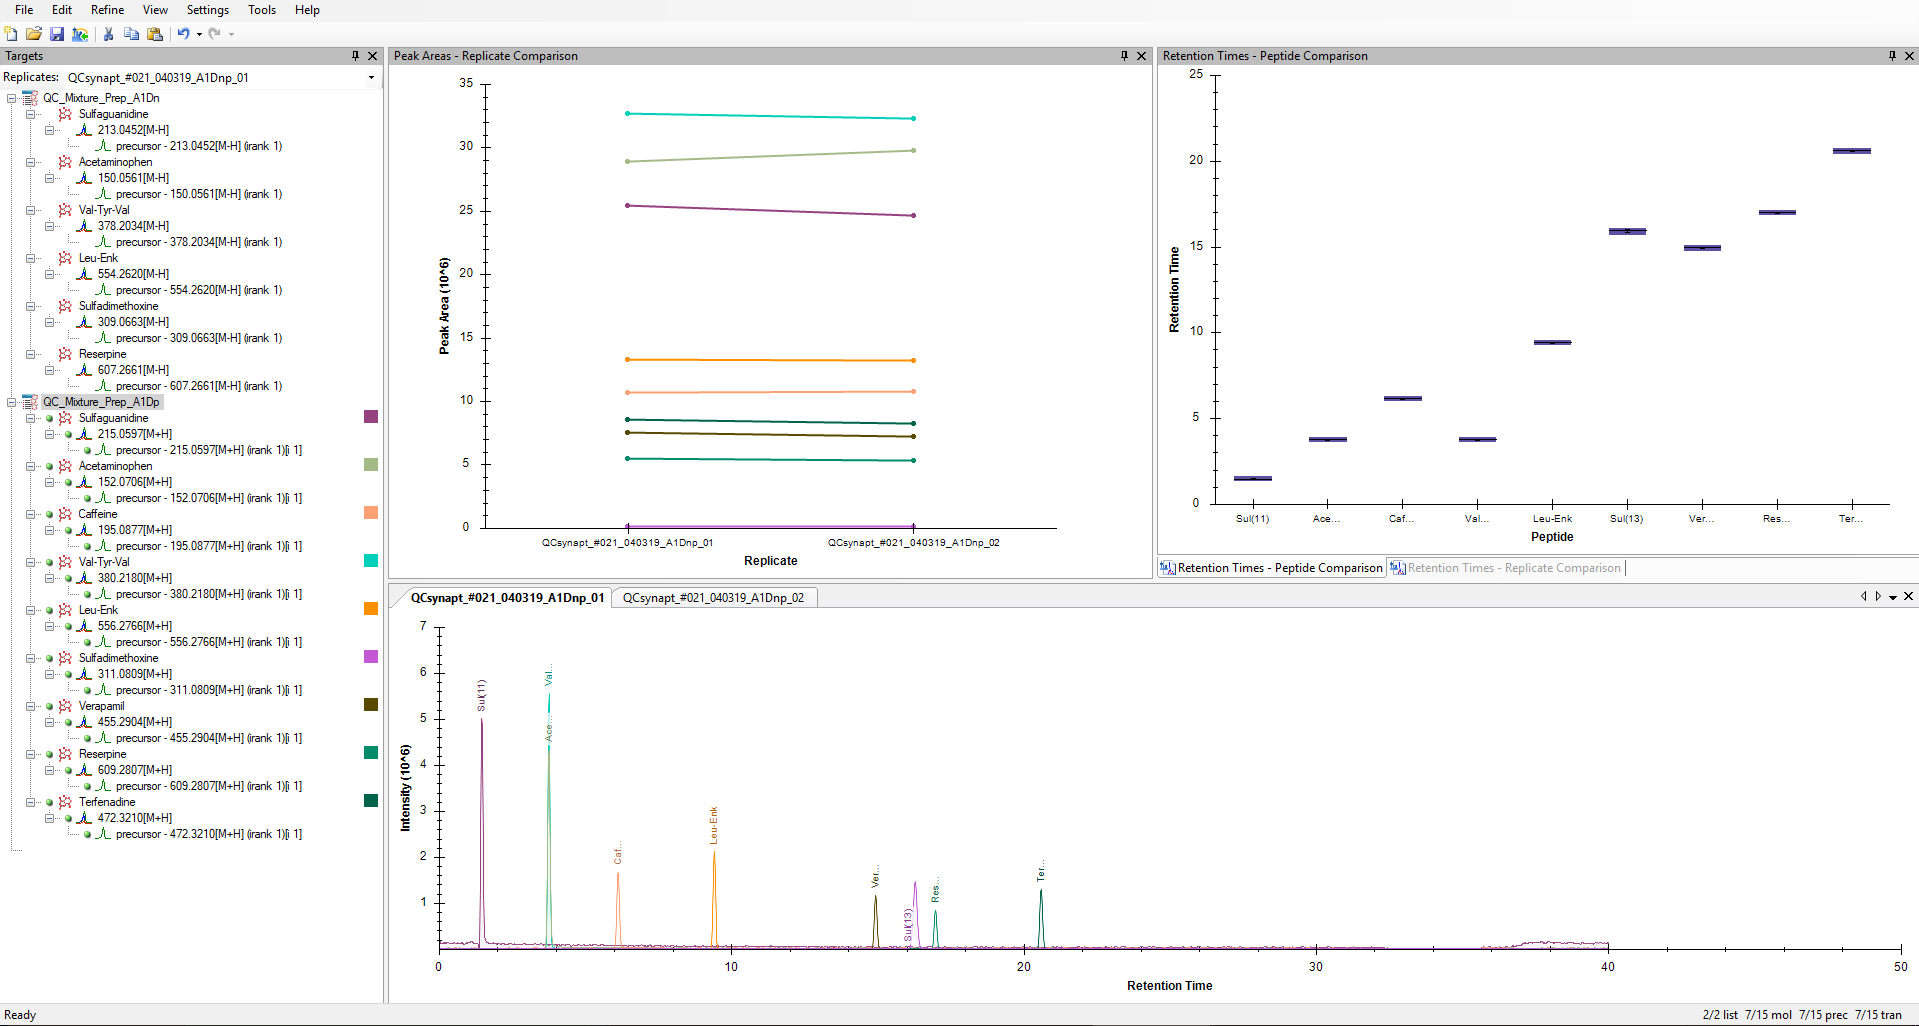
Task: Cut selection using the scissors icon
Action: coord(108,34)
